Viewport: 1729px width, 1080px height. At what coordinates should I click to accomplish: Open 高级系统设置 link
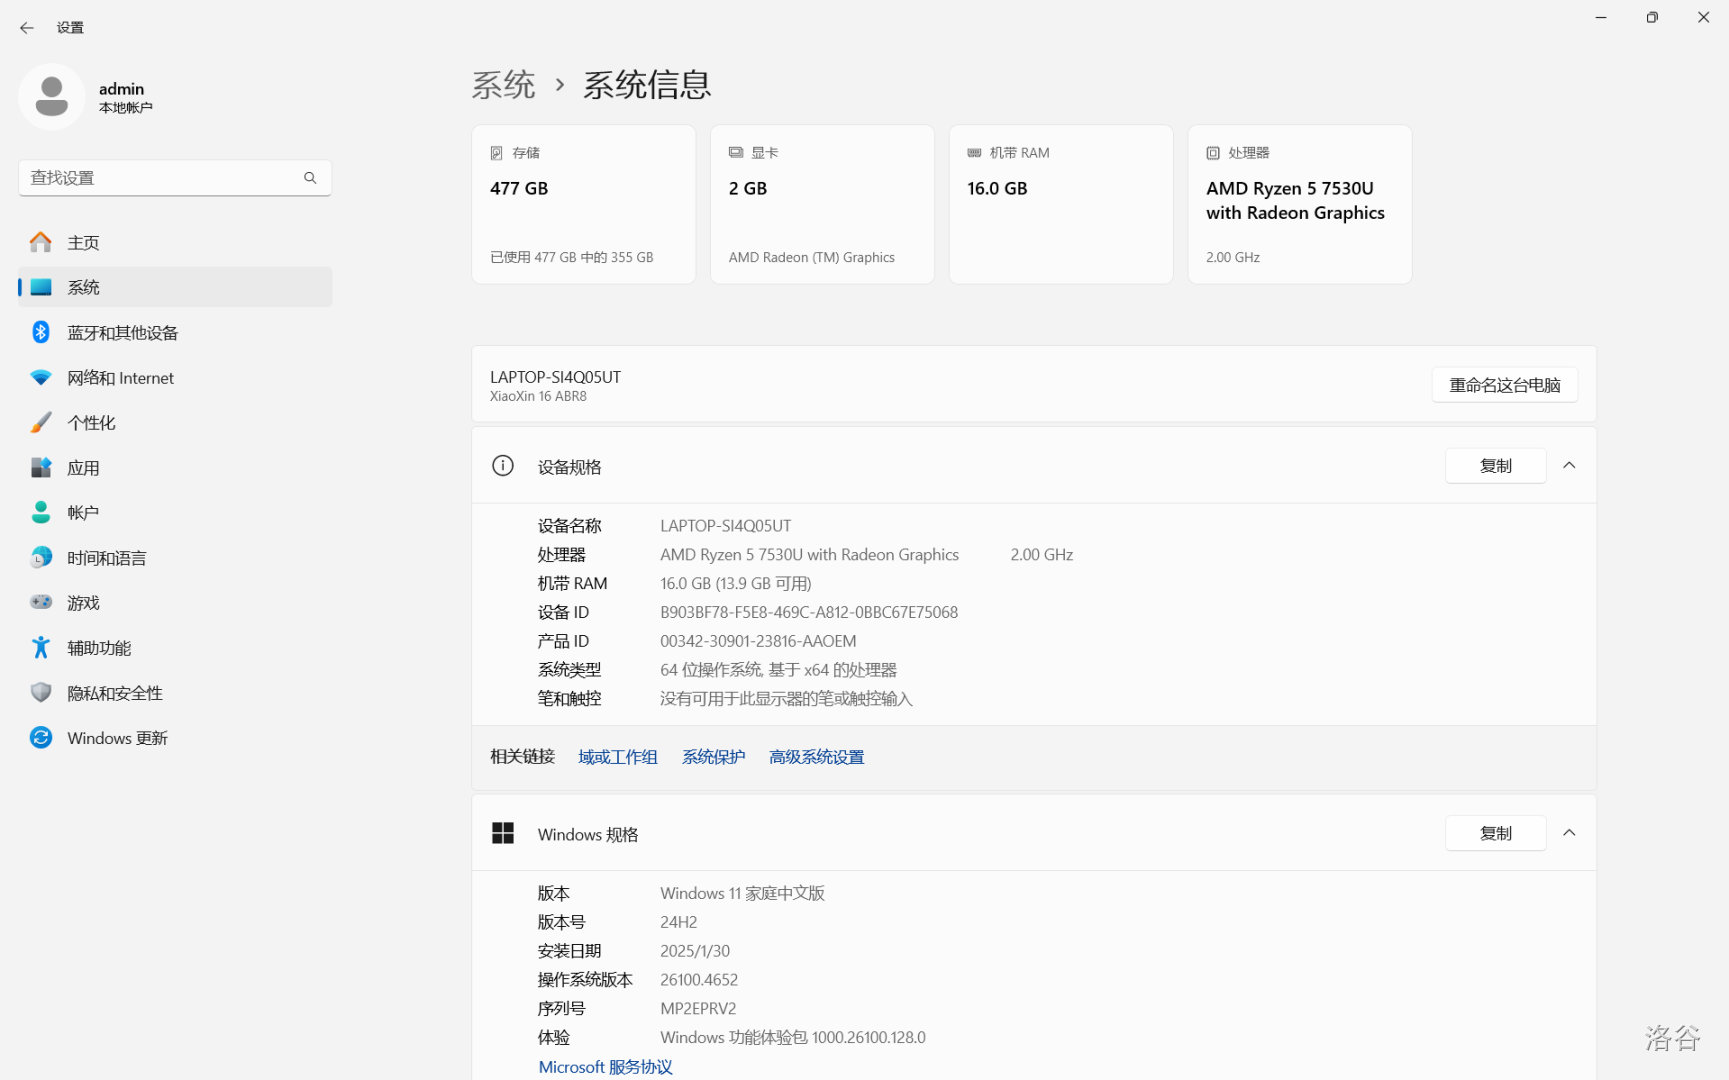[x=816, y=757]
